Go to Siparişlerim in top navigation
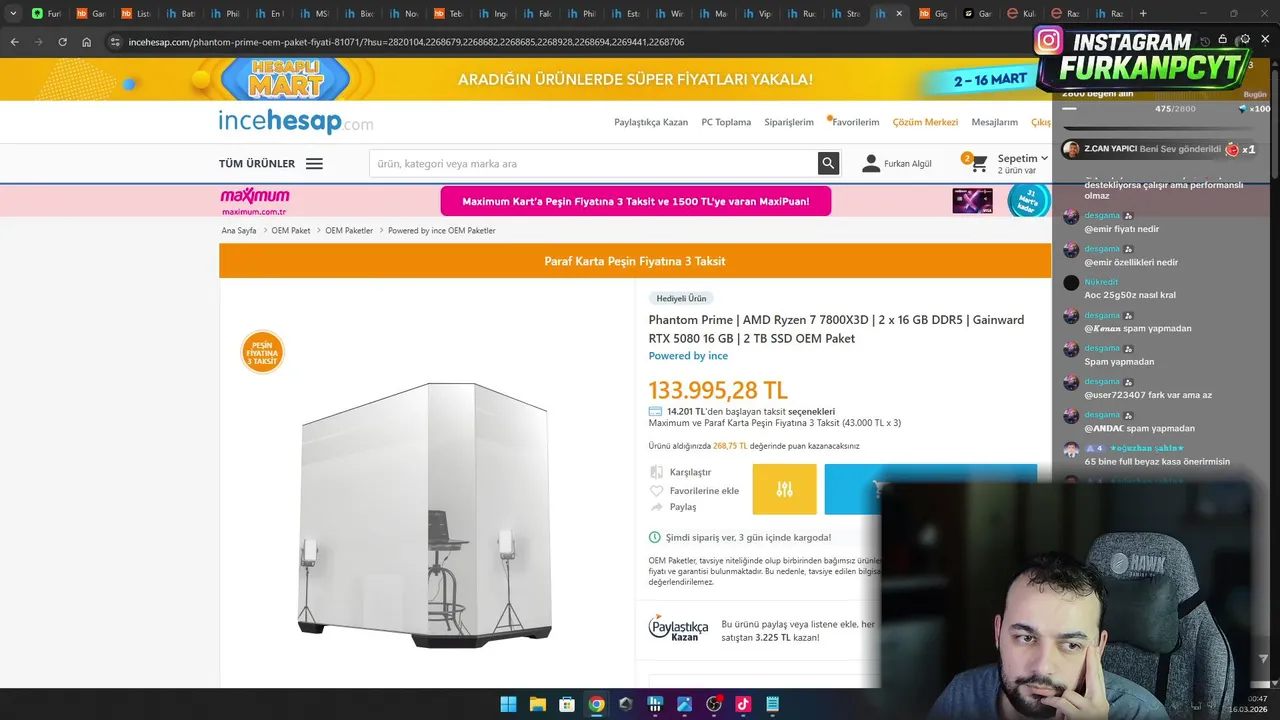The image size is (1280, 720). coord(789,122)
